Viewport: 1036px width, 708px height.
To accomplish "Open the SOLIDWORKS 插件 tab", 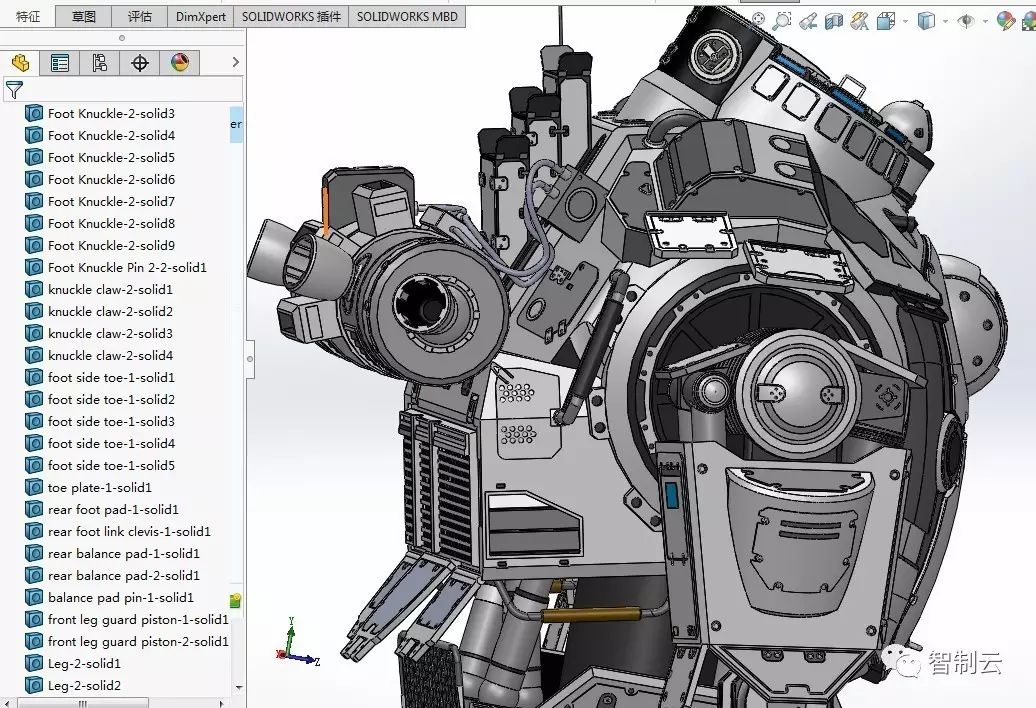I will coord(291,17).
